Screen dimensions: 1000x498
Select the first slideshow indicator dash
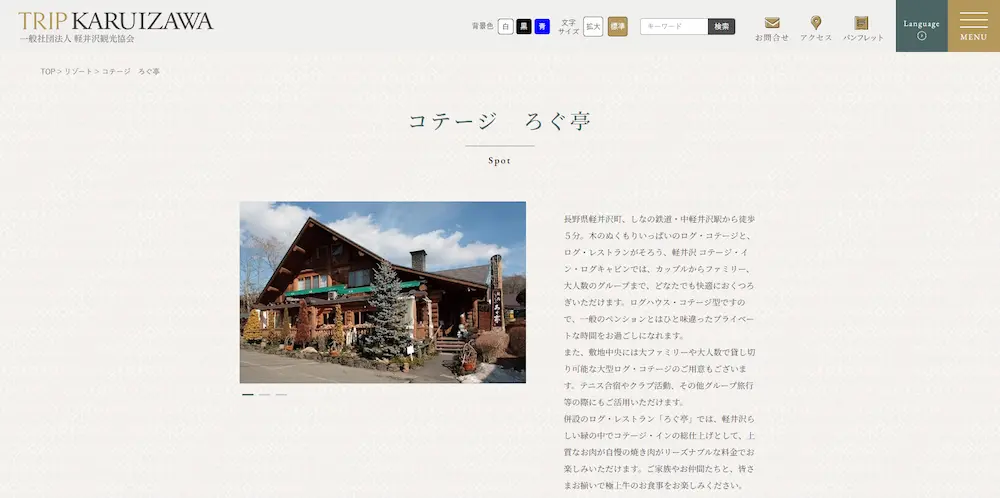coord(248,395)
